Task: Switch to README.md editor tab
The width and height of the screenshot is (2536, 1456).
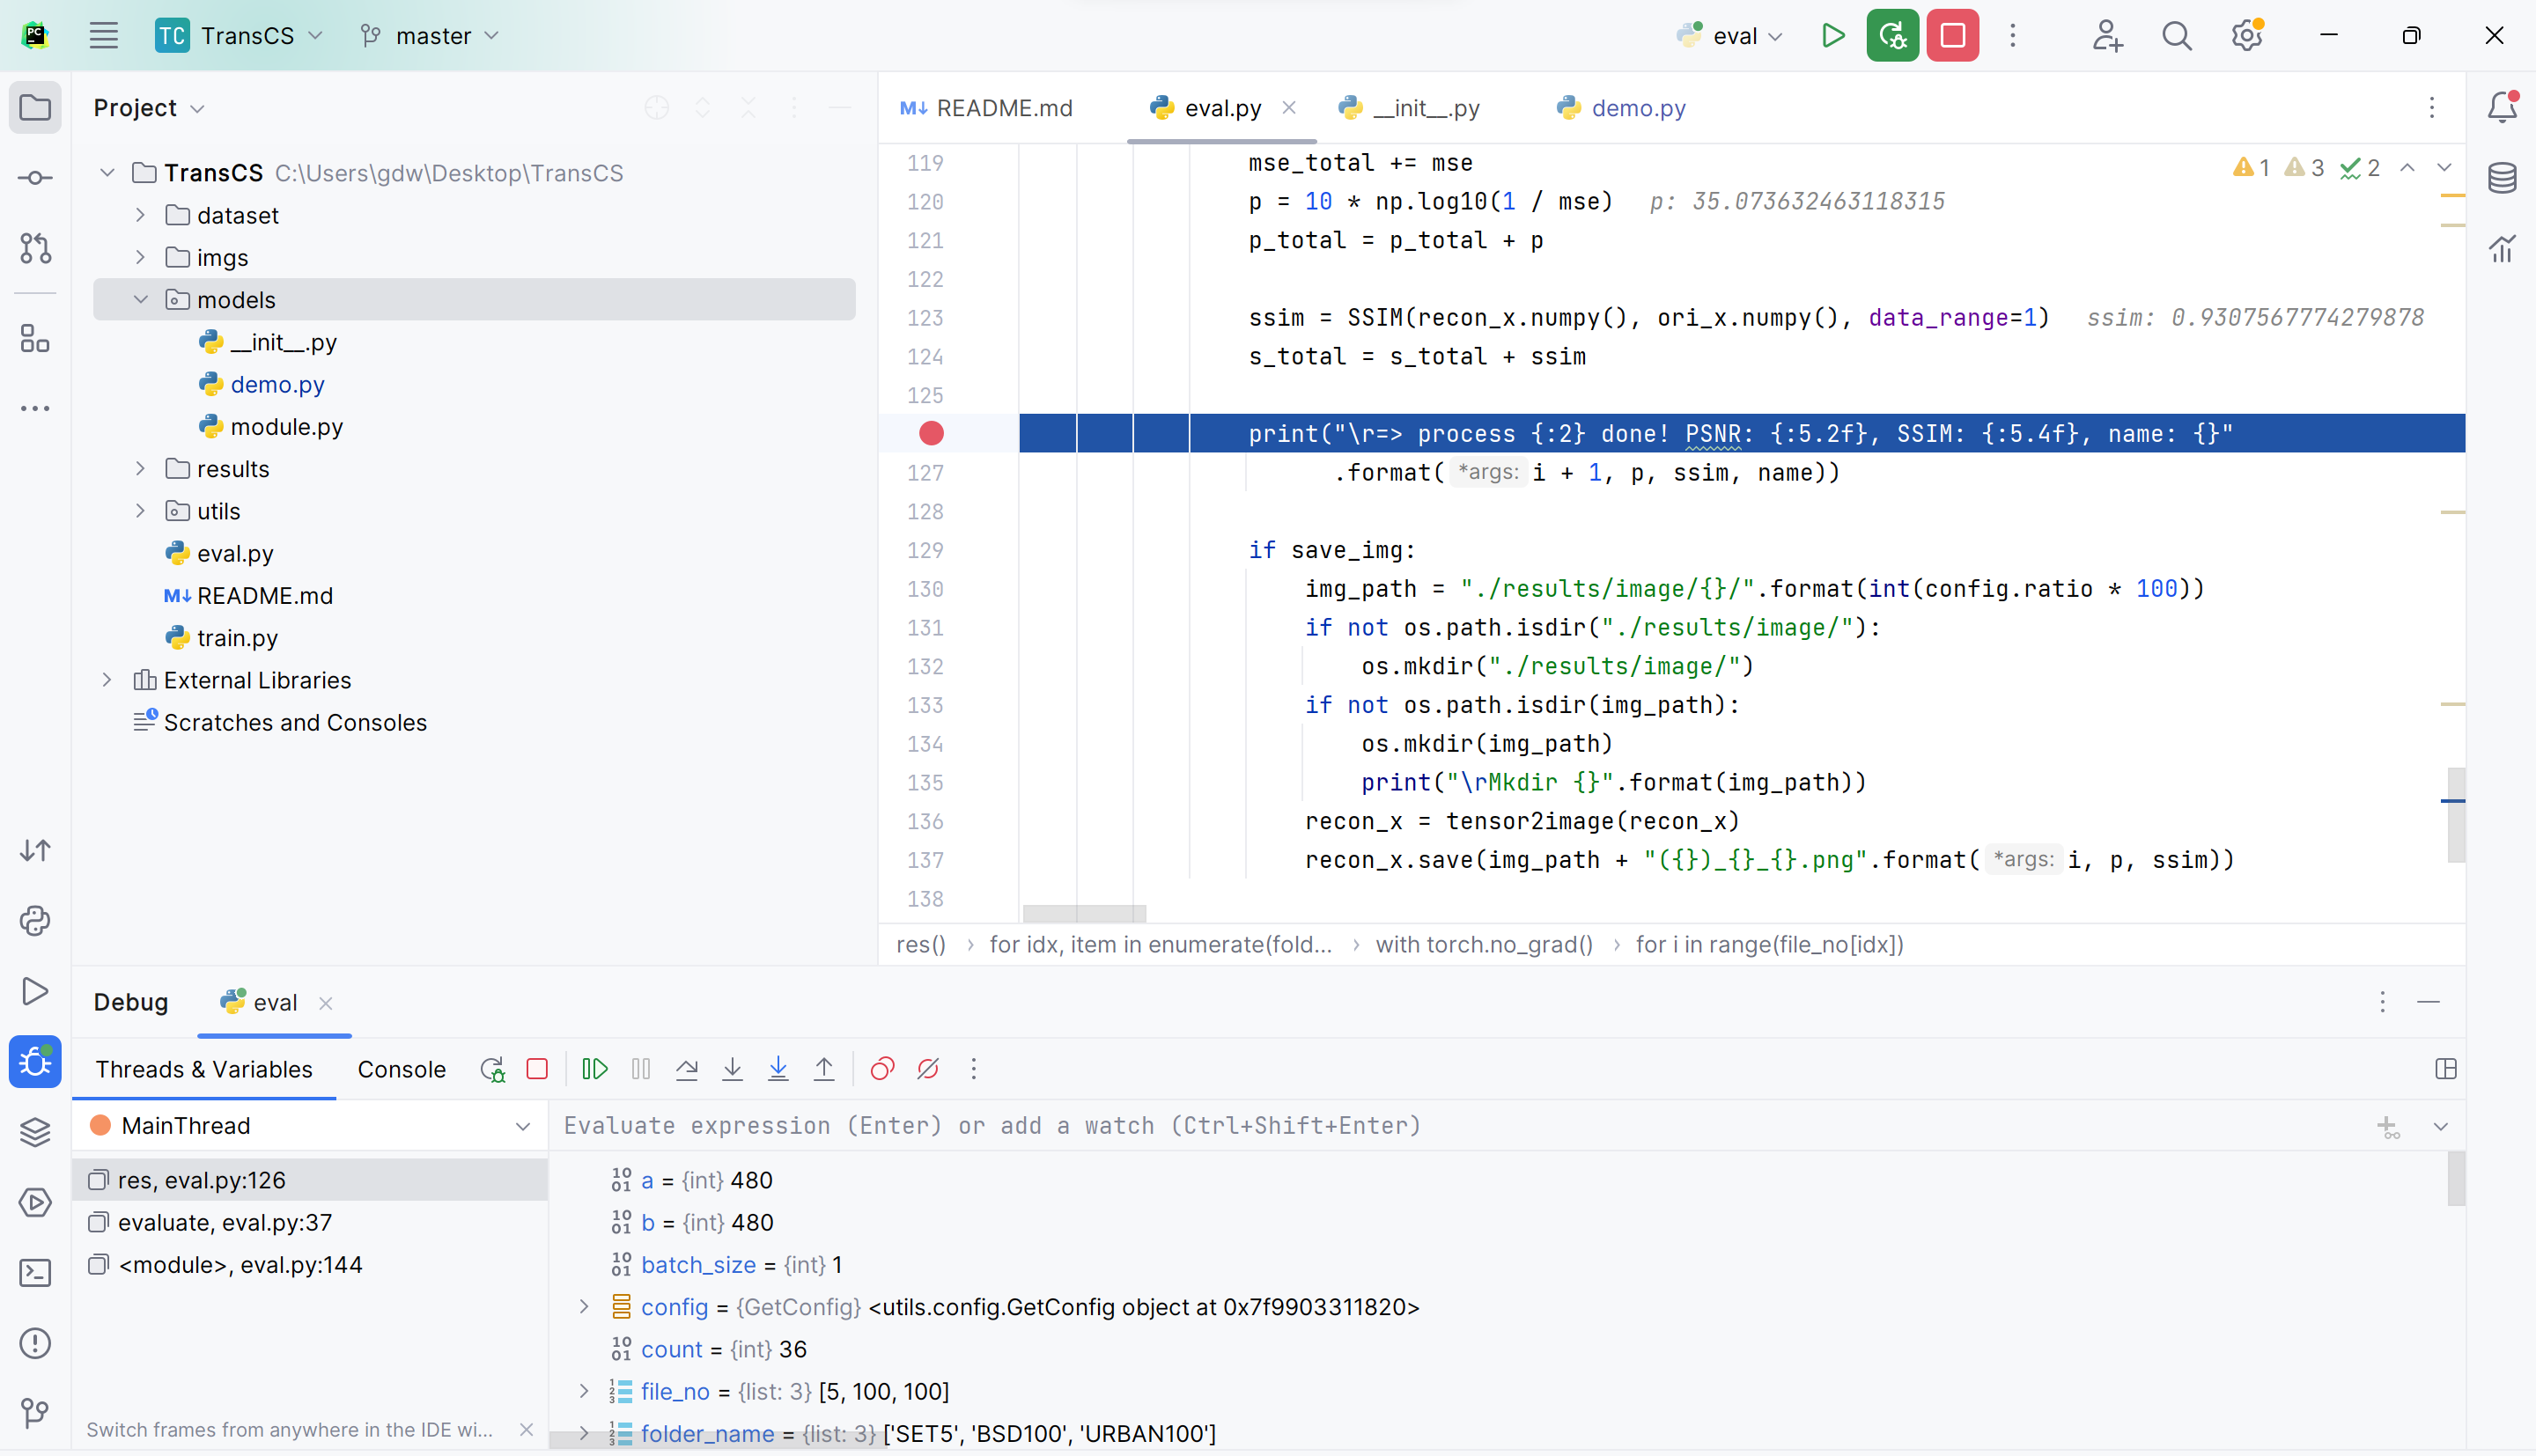Action: 987,108
